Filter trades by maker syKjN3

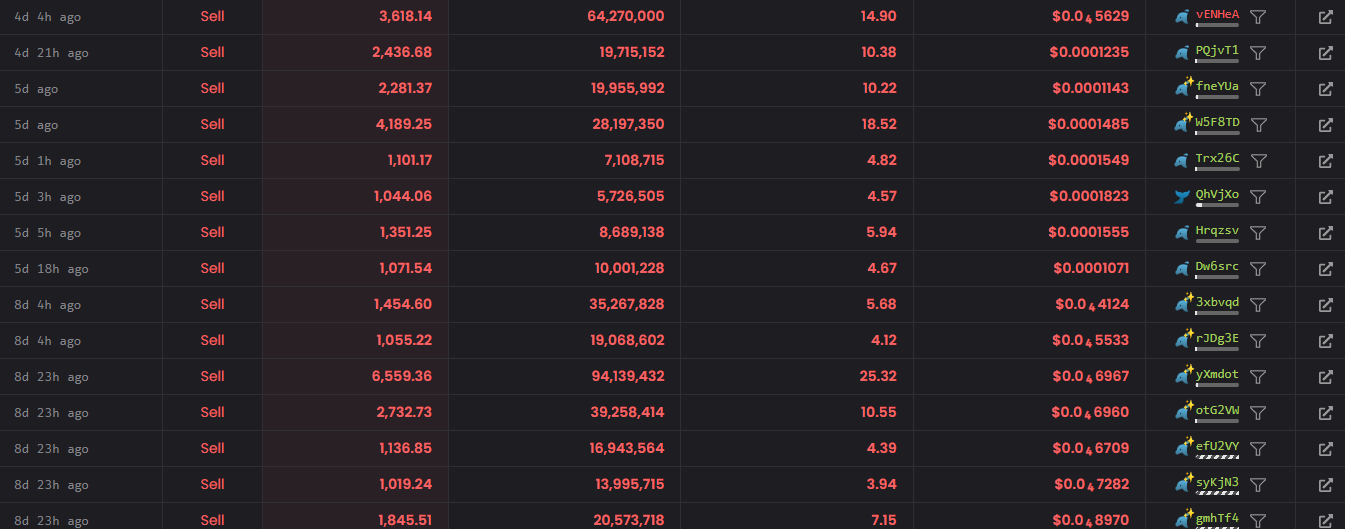1259,485
